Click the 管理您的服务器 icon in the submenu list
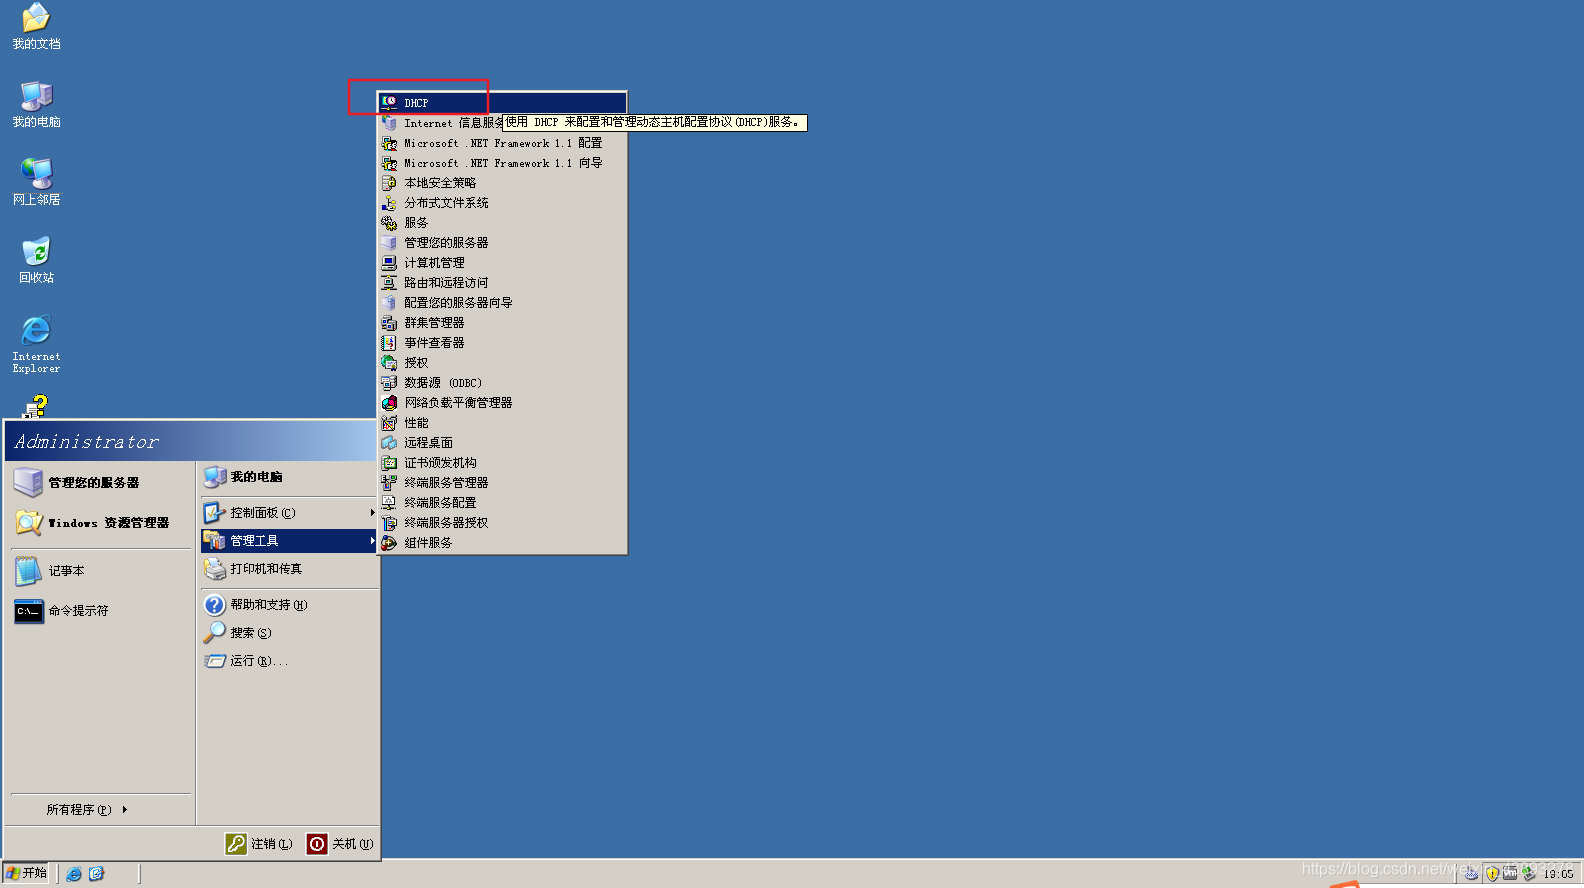Viewport: 1584px width, 888px height. pos(389,243)
